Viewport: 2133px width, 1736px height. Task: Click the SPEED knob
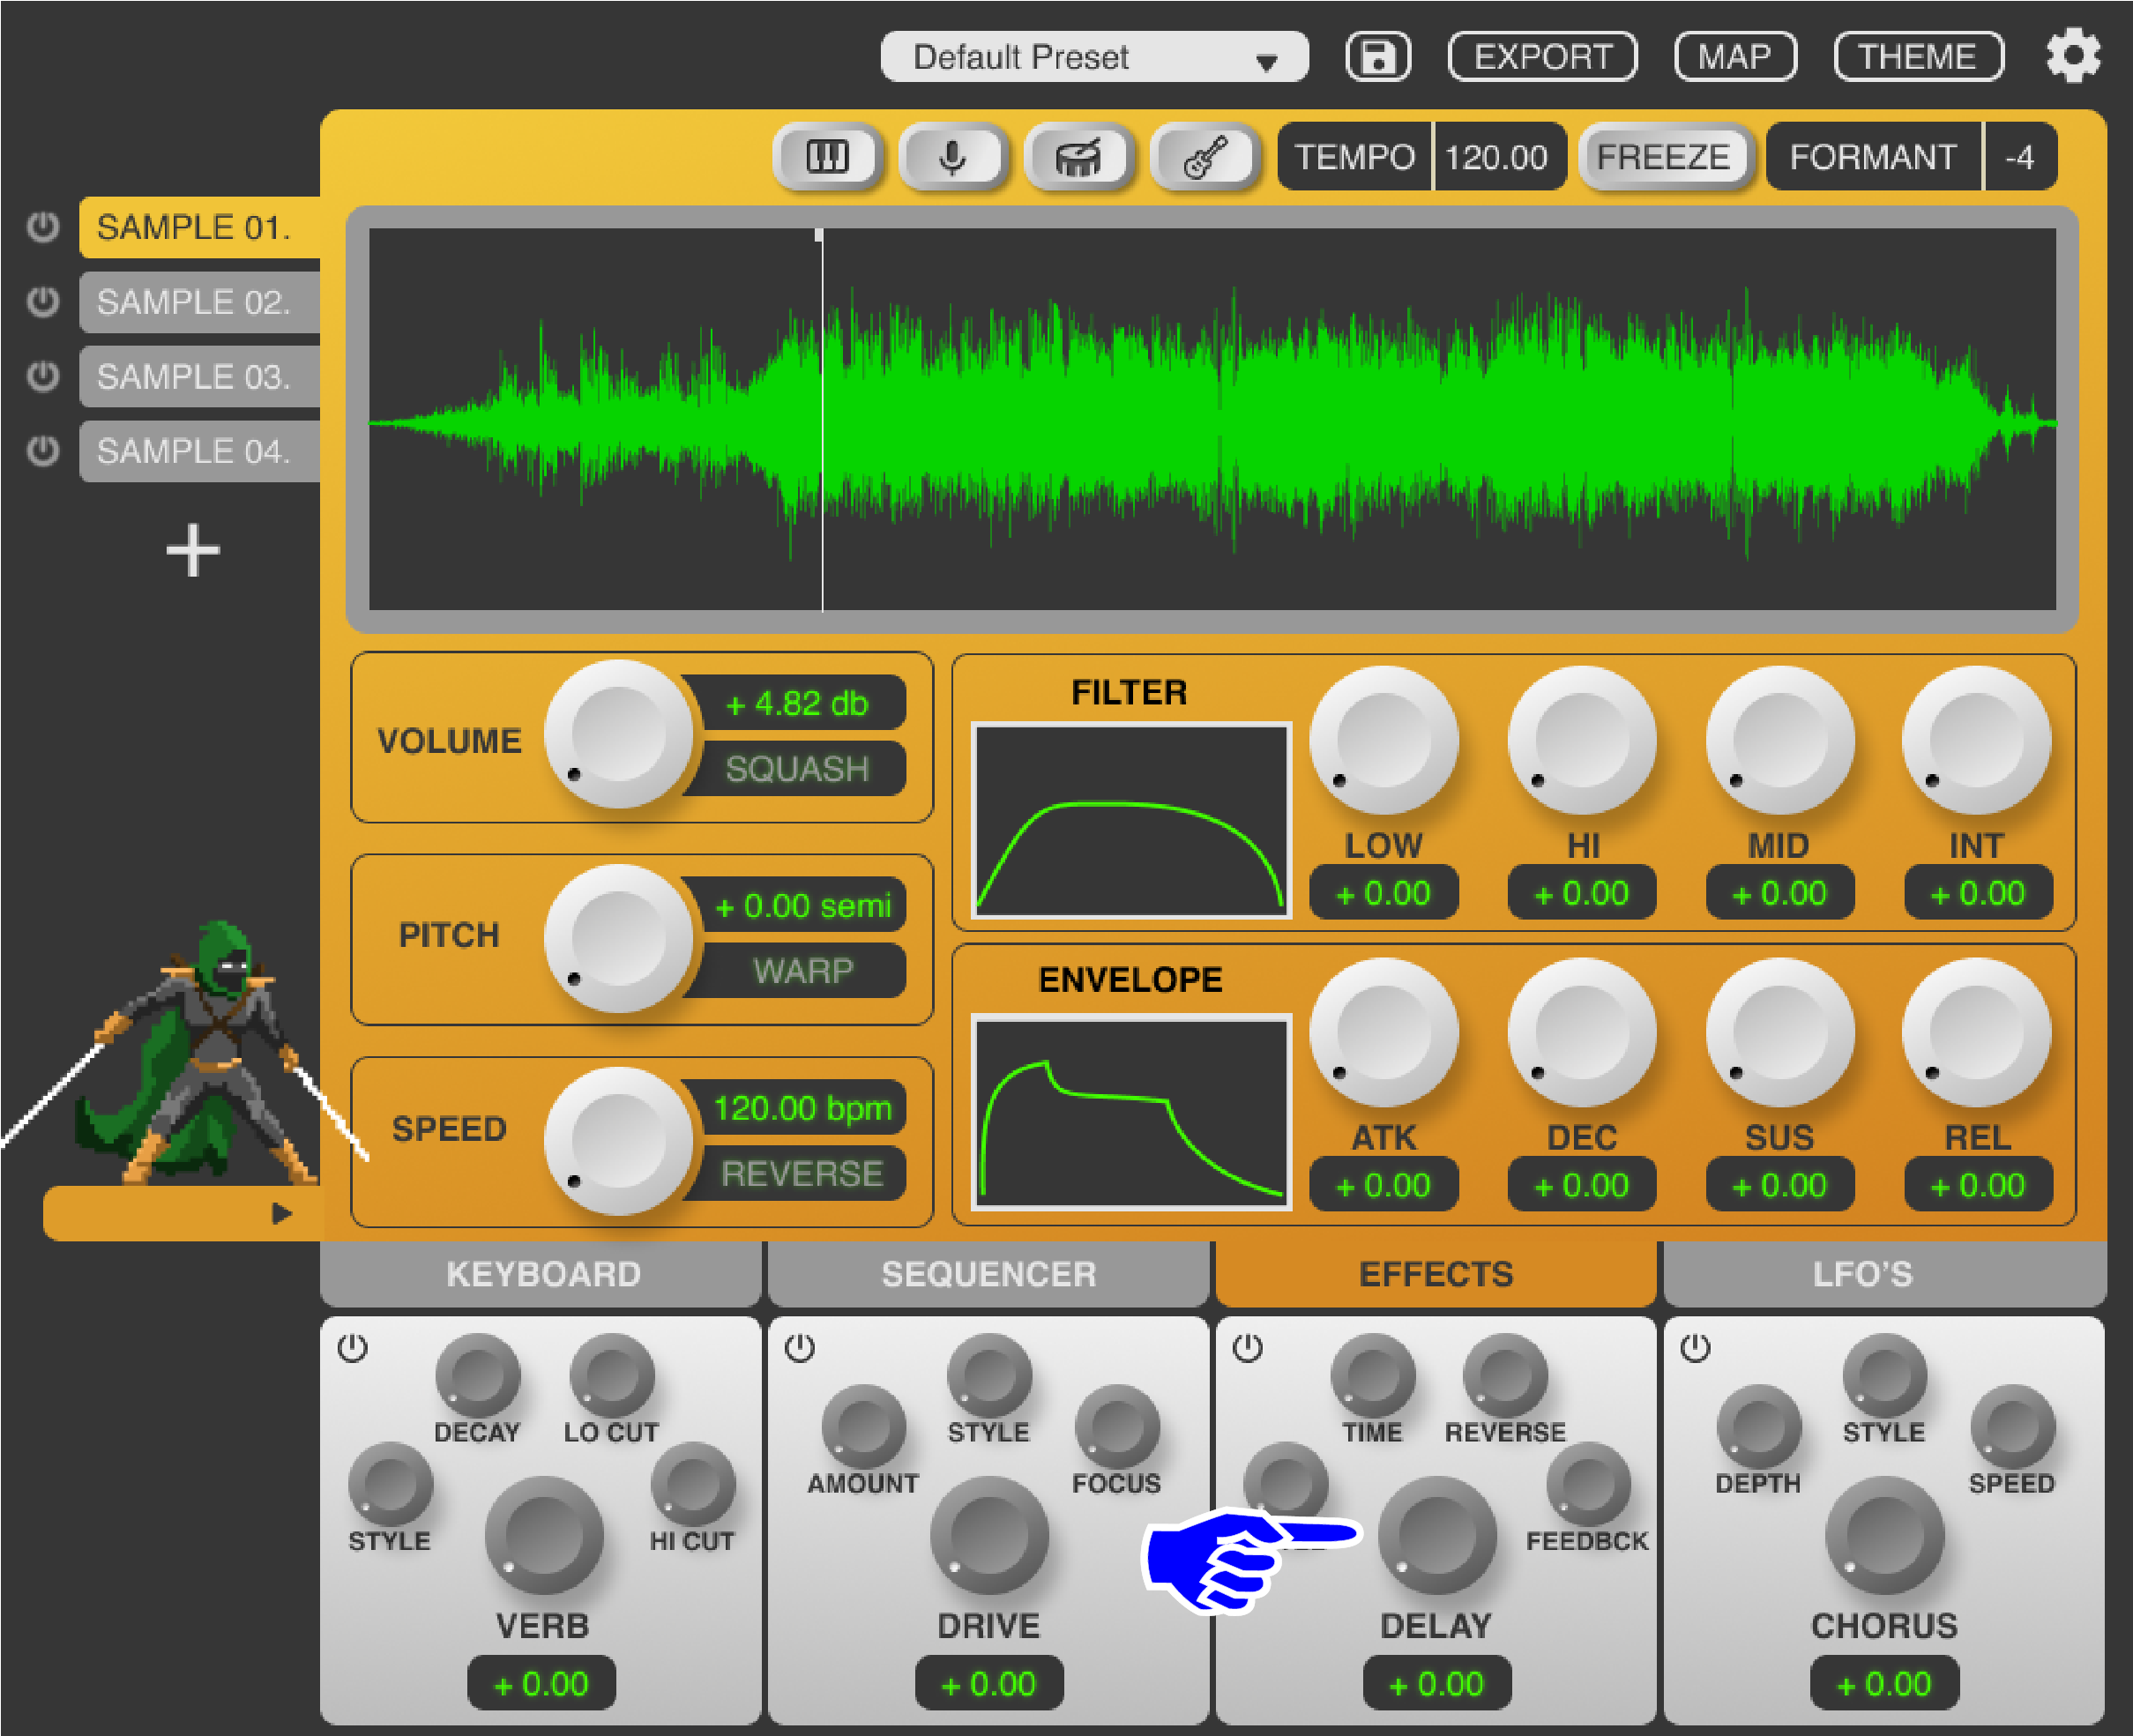(618, 1141)
